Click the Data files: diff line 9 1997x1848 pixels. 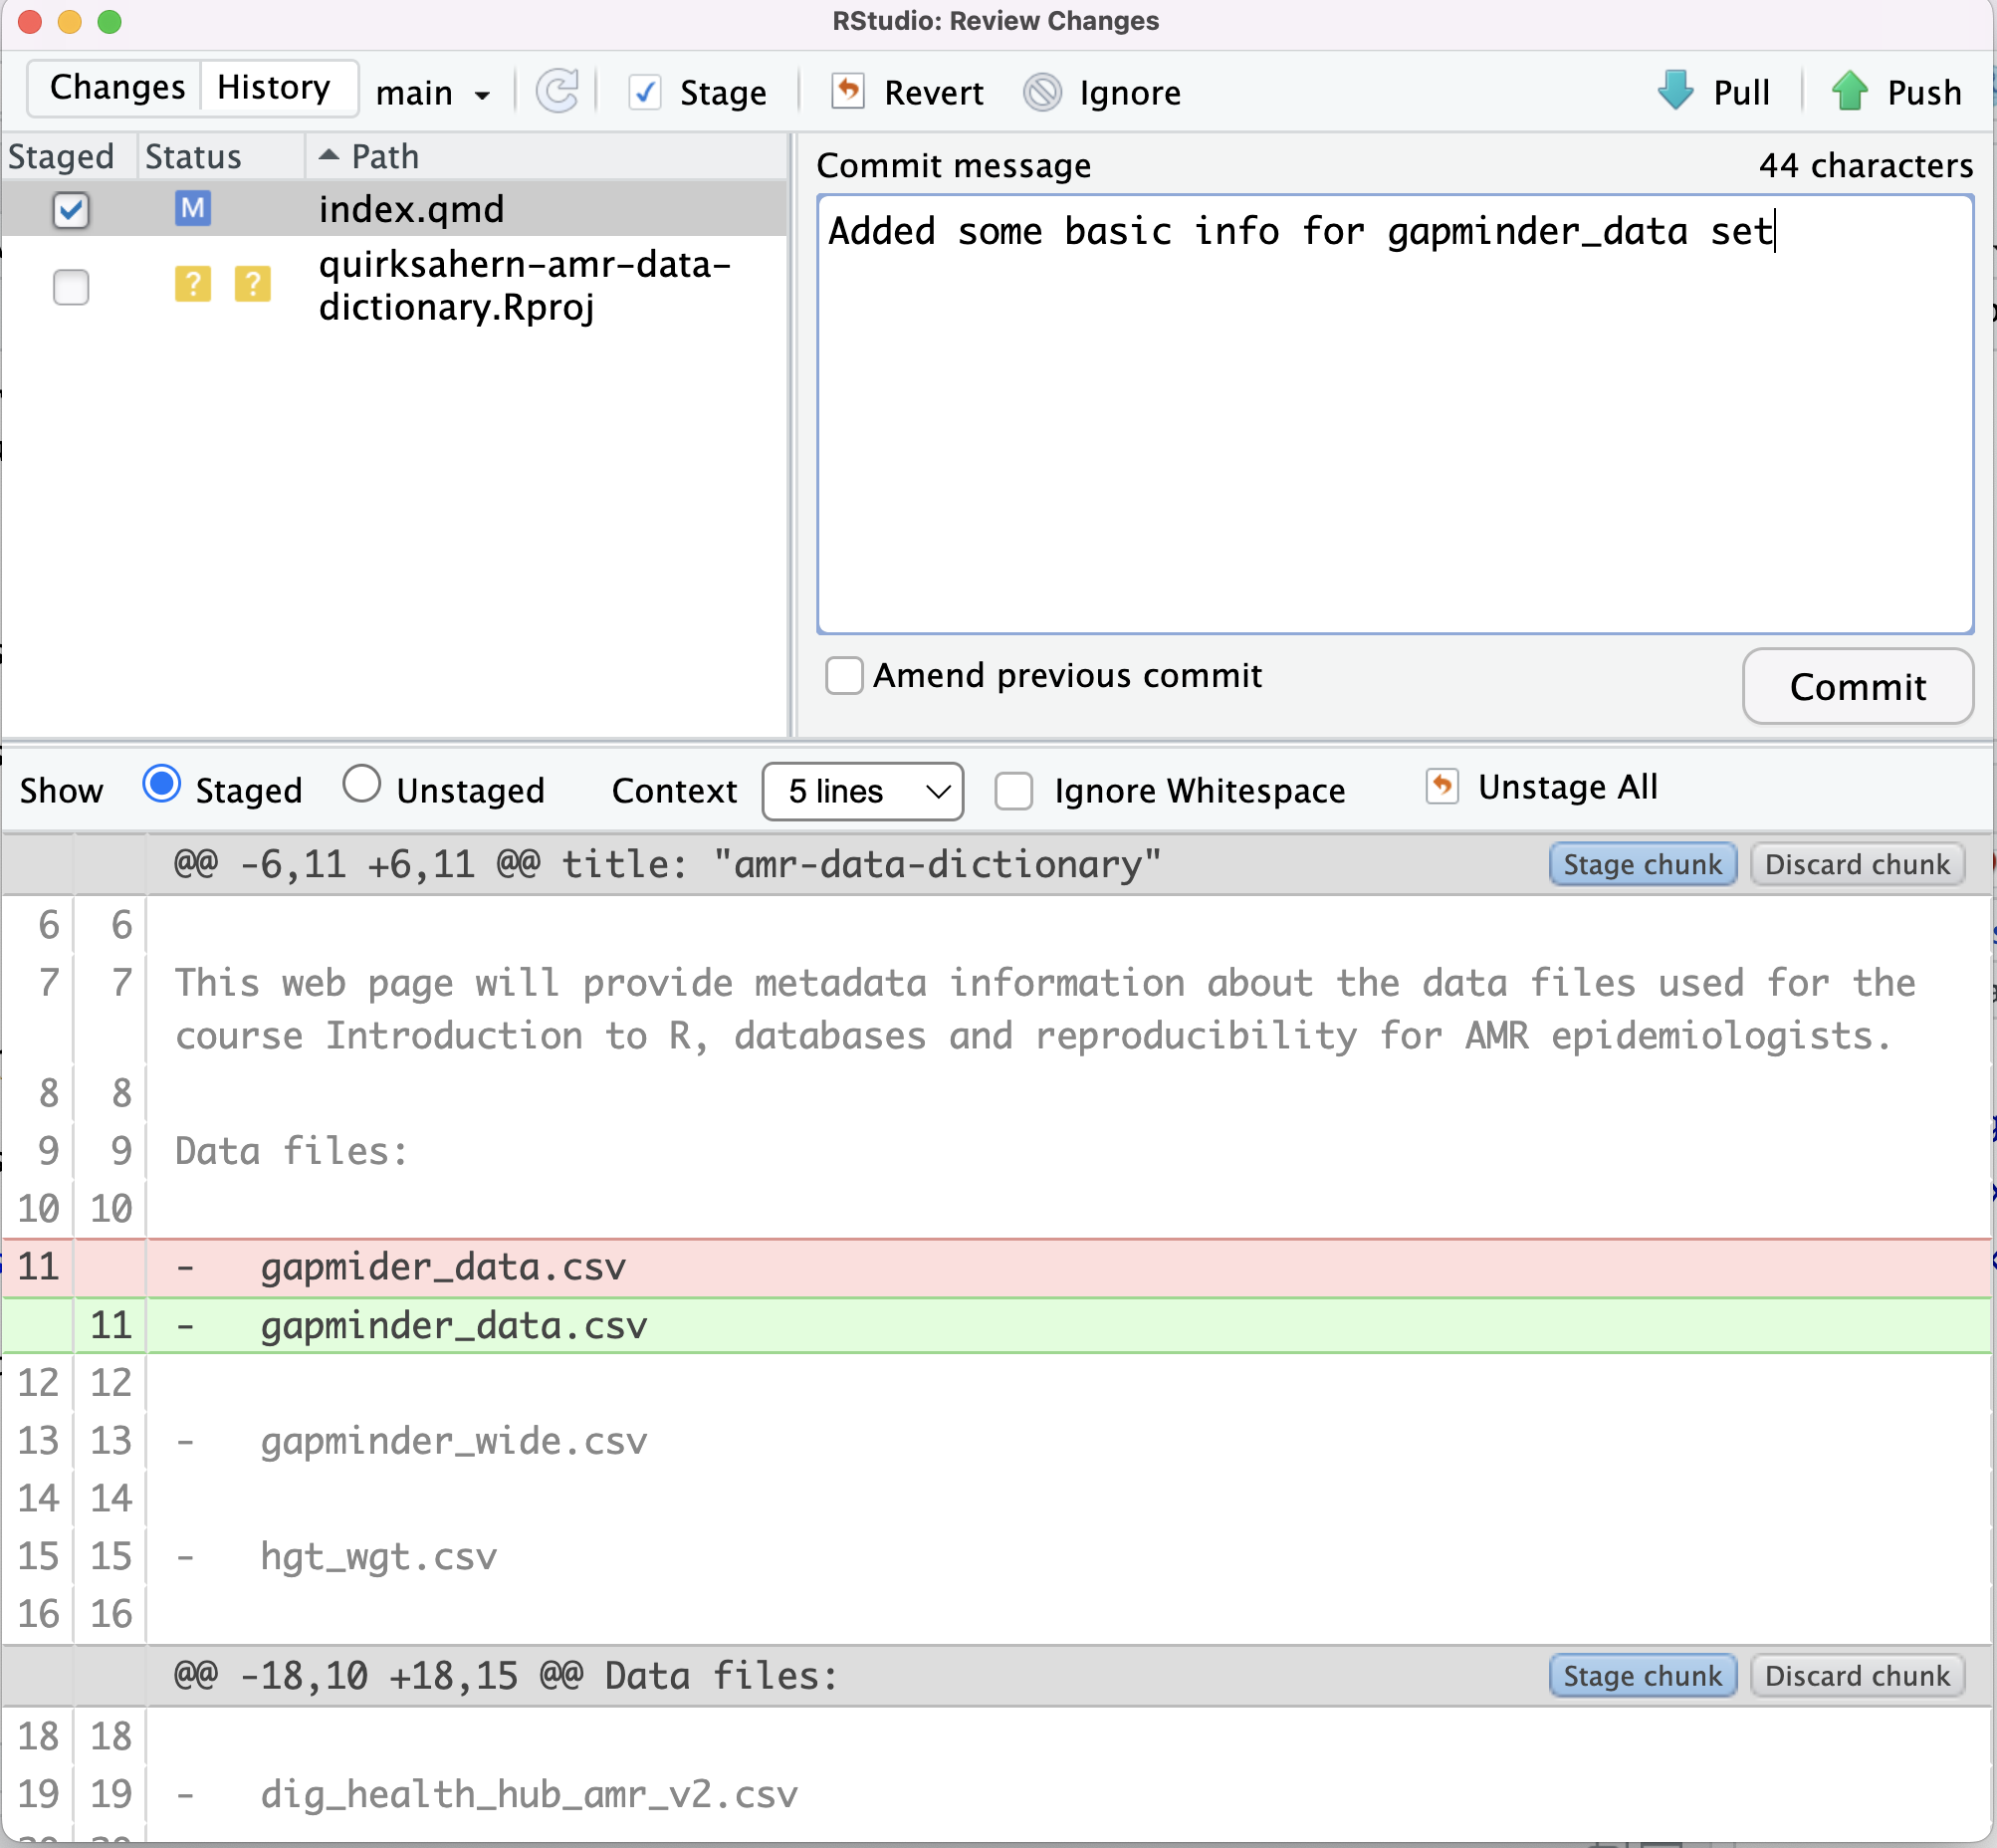[997, 1151]
